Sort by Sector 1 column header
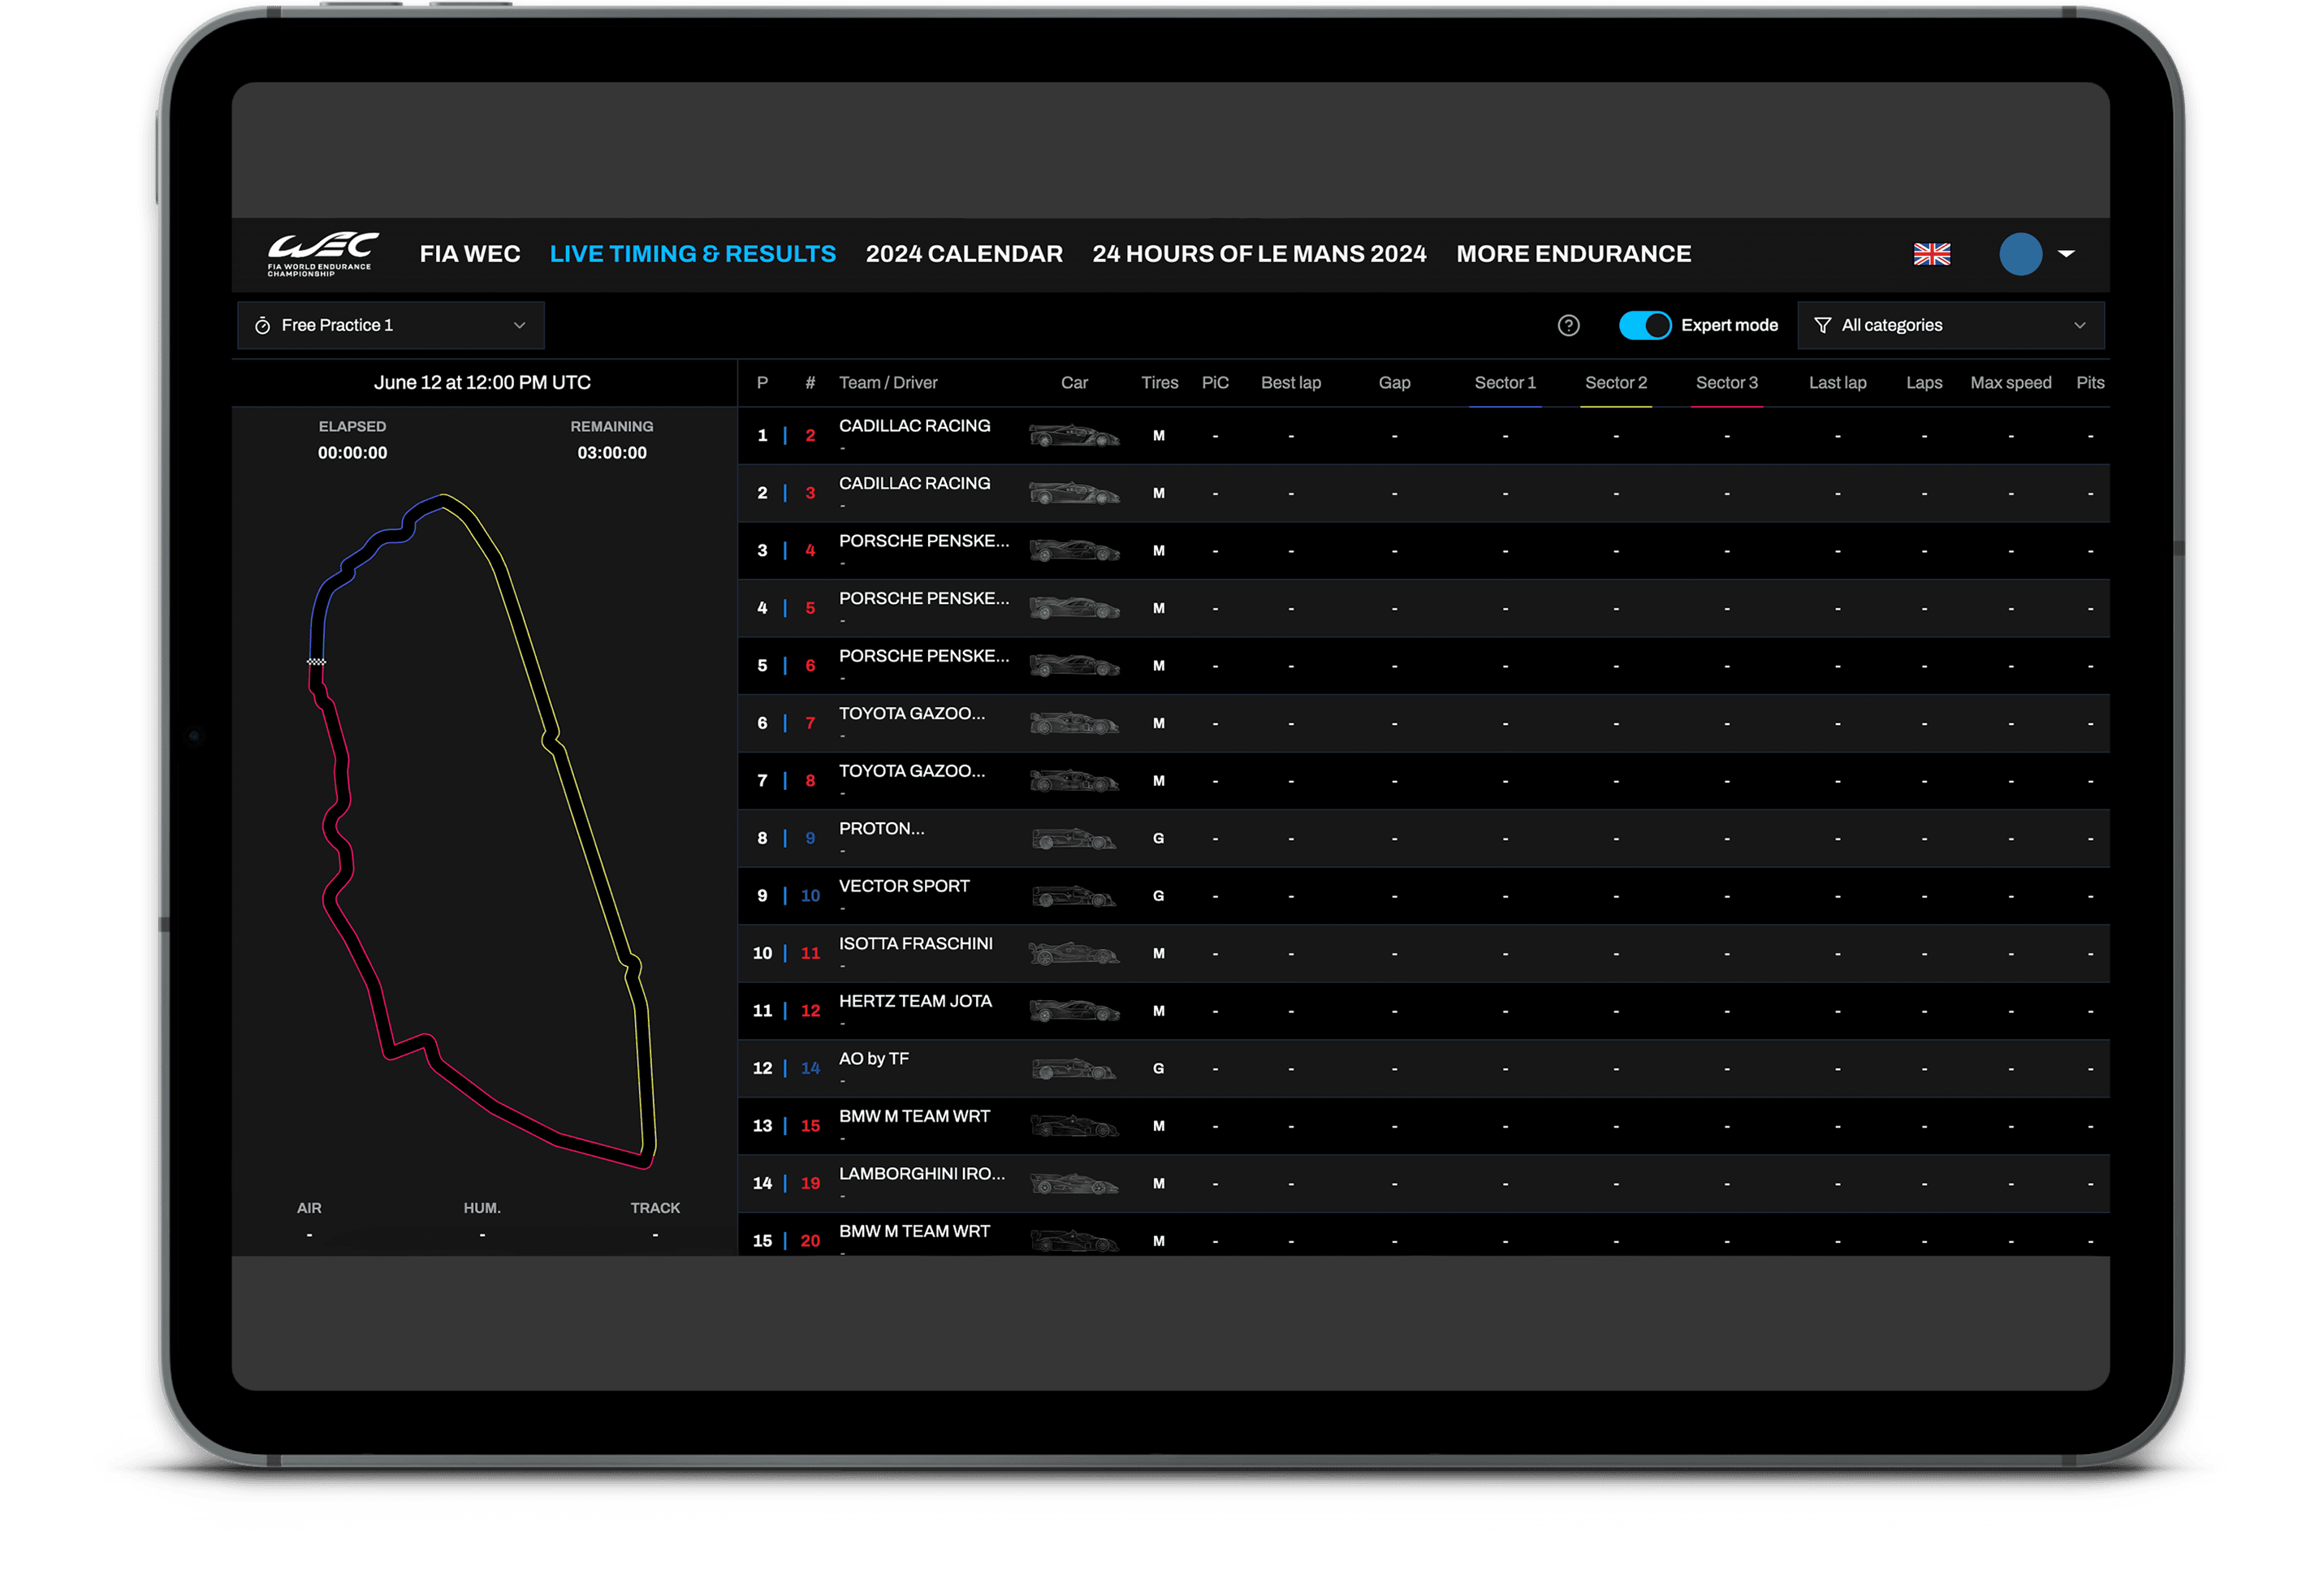This screenshot has height=1596, width=2324. tap(1504, 383)
